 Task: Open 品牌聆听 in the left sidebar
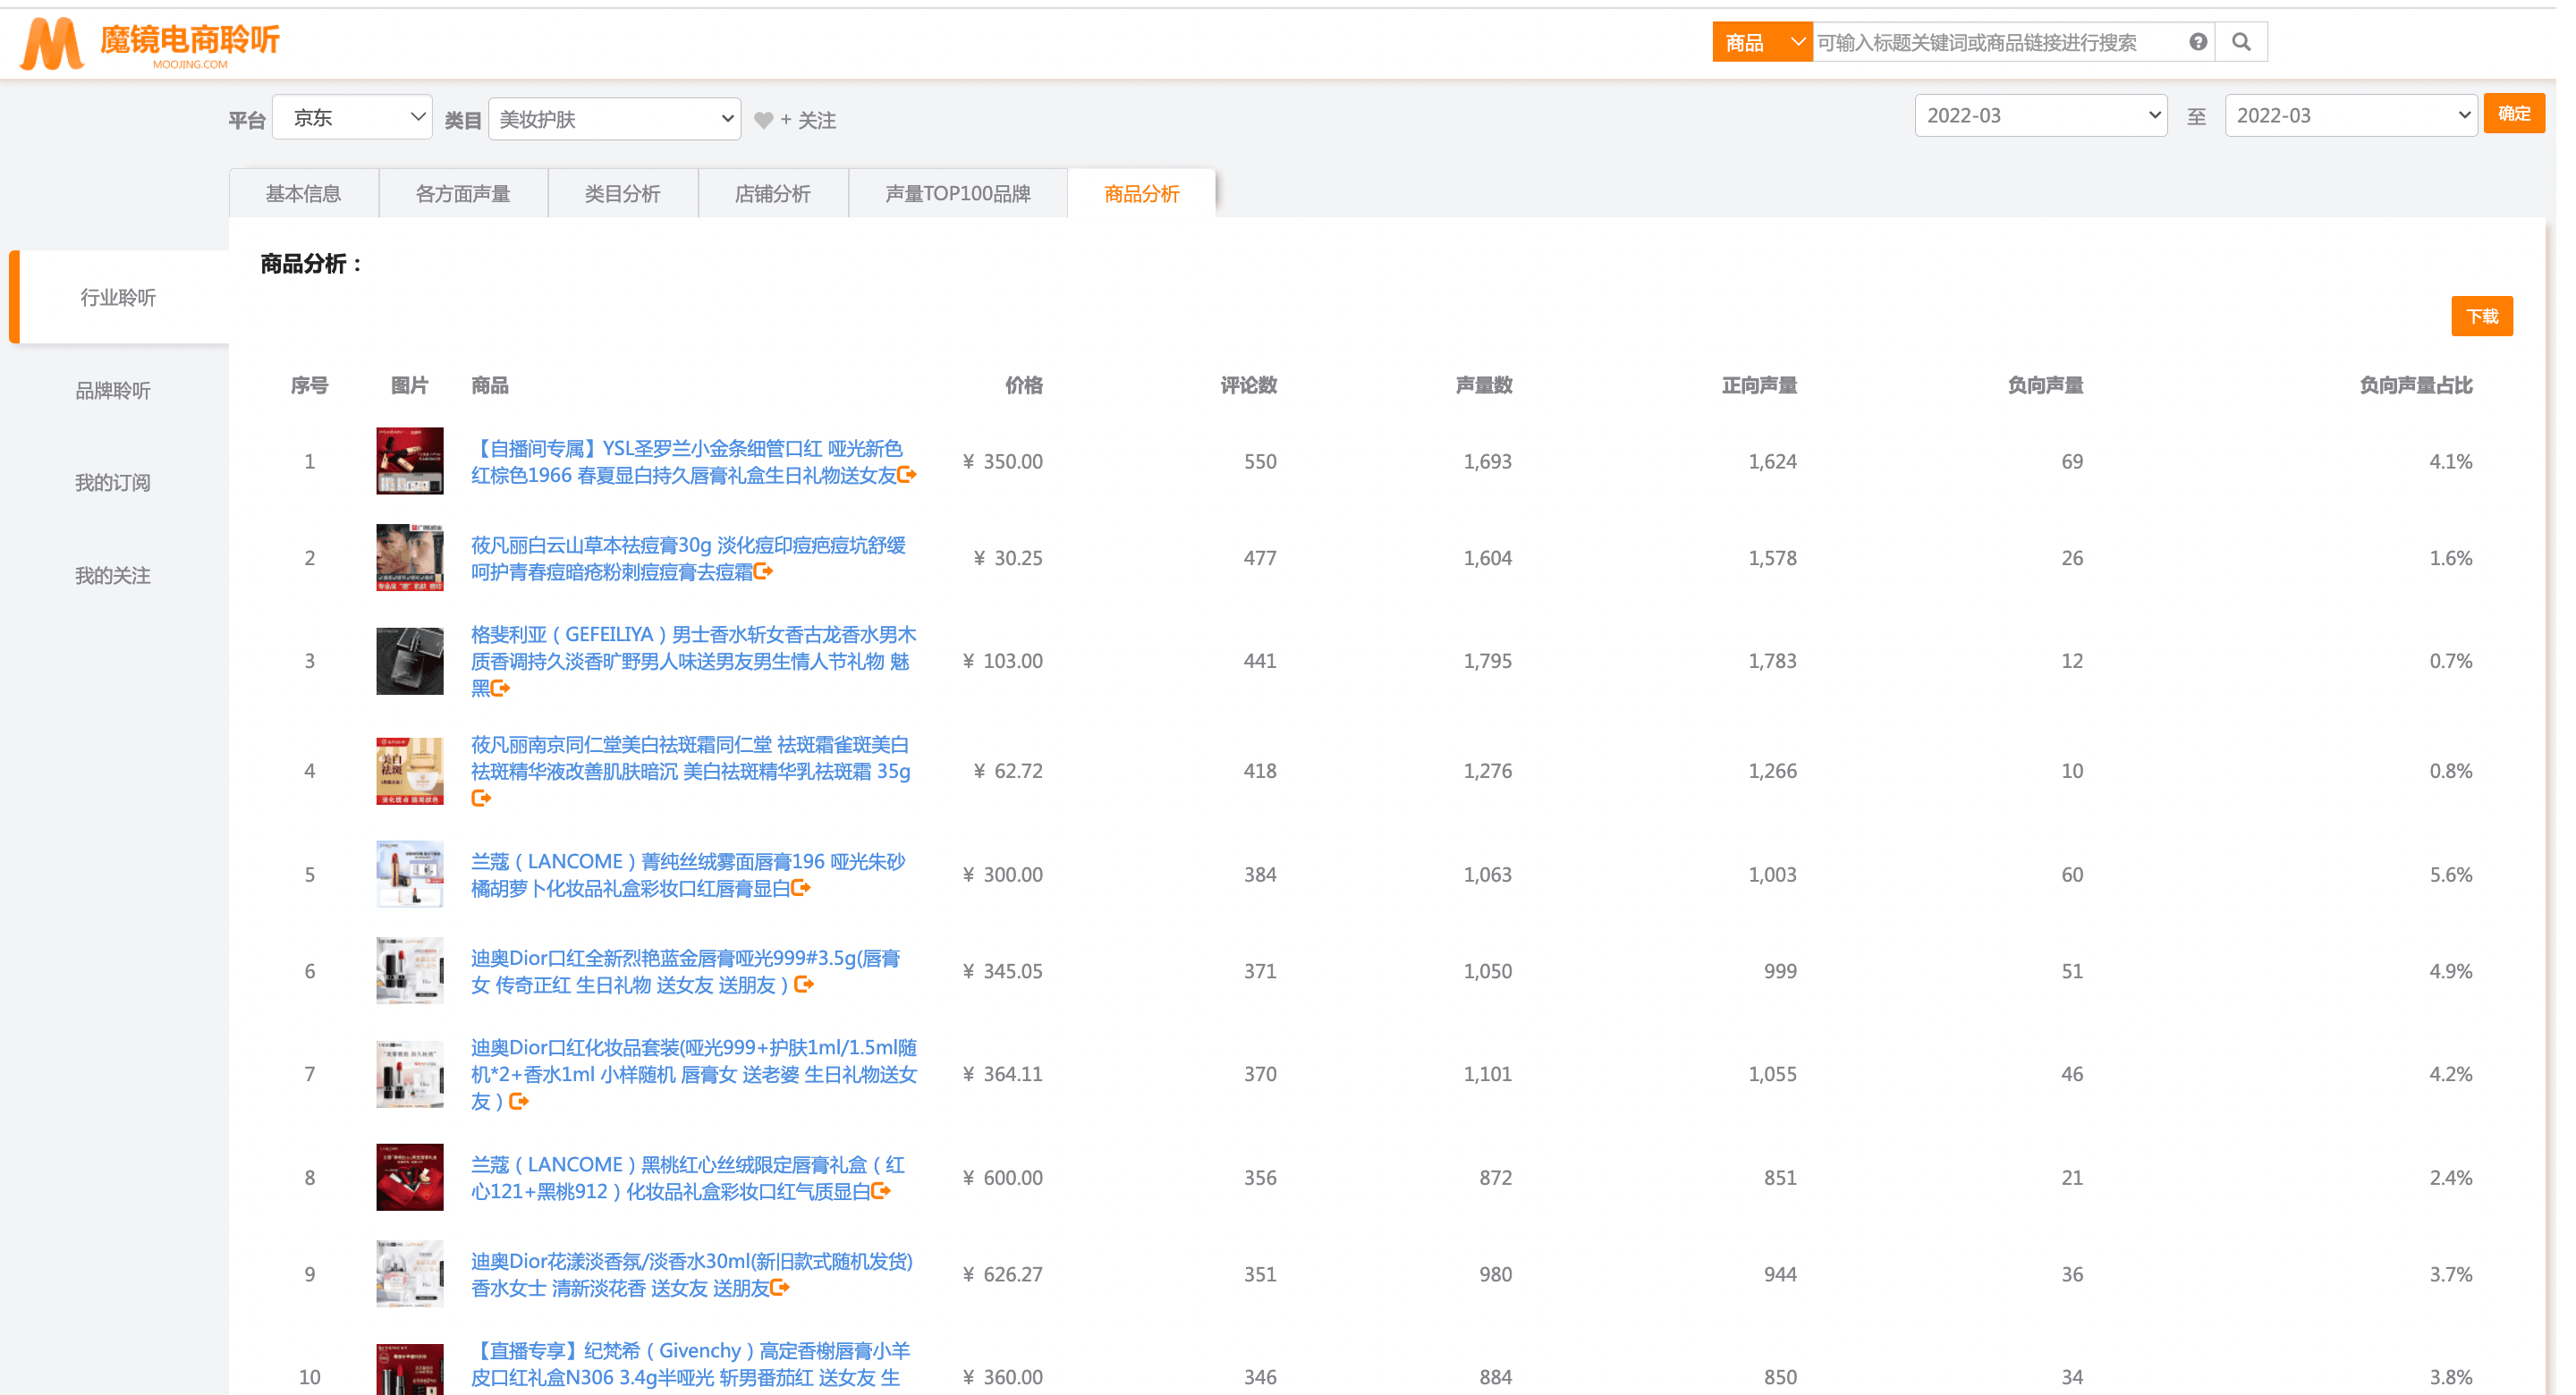tap(113, 391)
